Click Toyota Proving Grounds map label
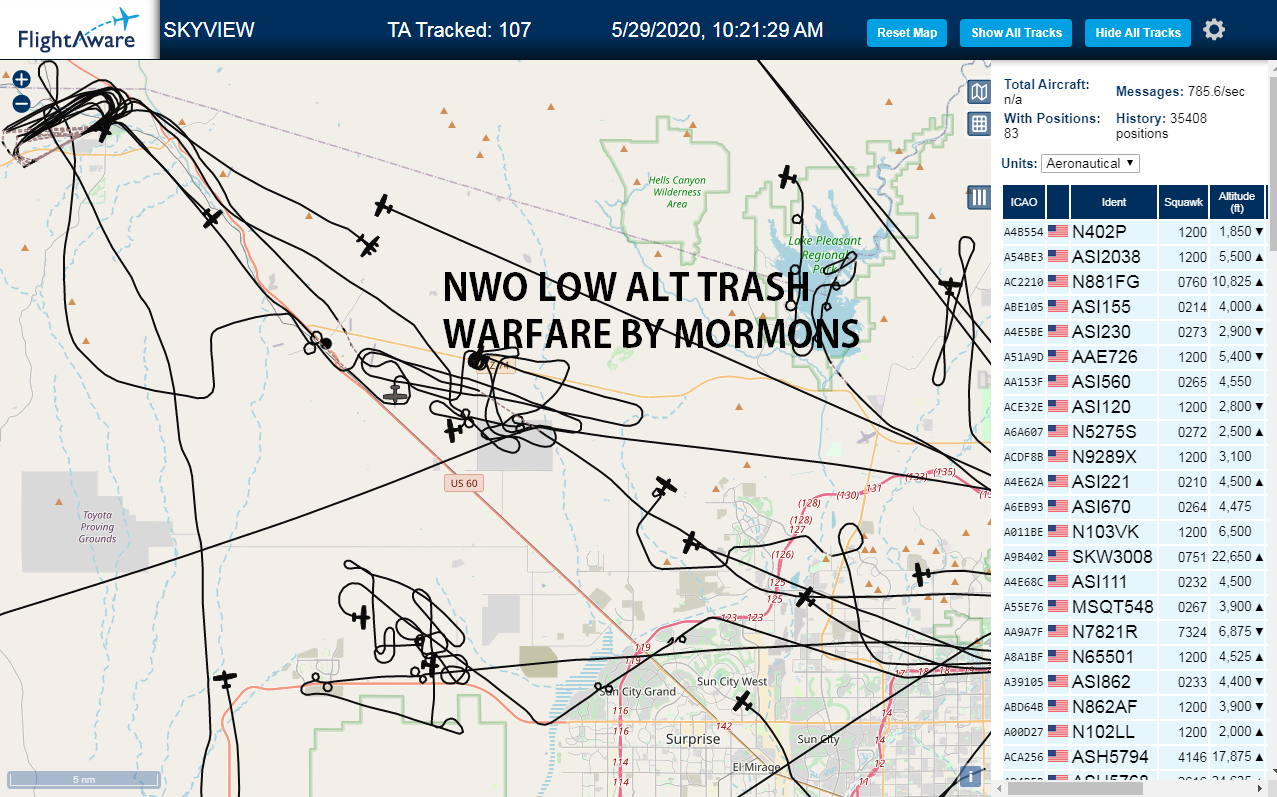The height and width of the screenshot is (797, 1277). pyautogui.click(x=98, y=527)
